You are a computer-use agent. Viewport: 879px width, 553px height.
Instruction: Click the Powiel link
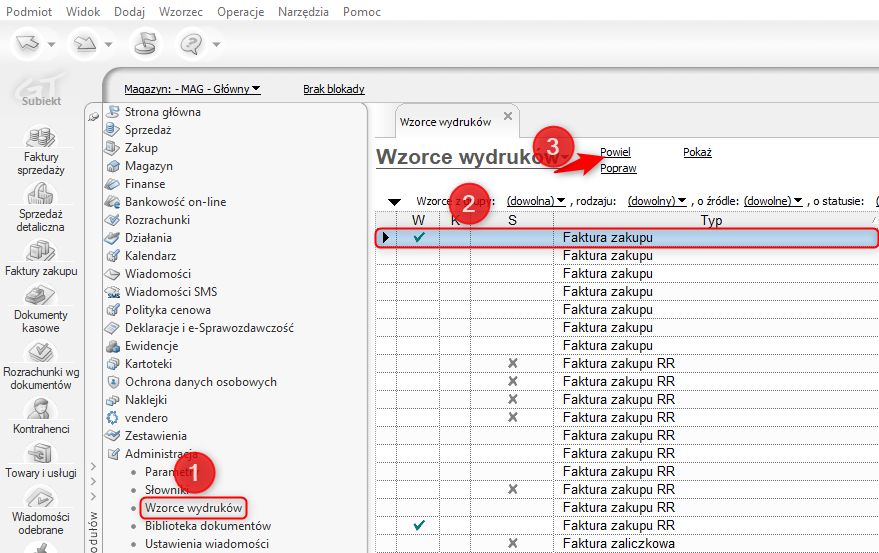615,152
